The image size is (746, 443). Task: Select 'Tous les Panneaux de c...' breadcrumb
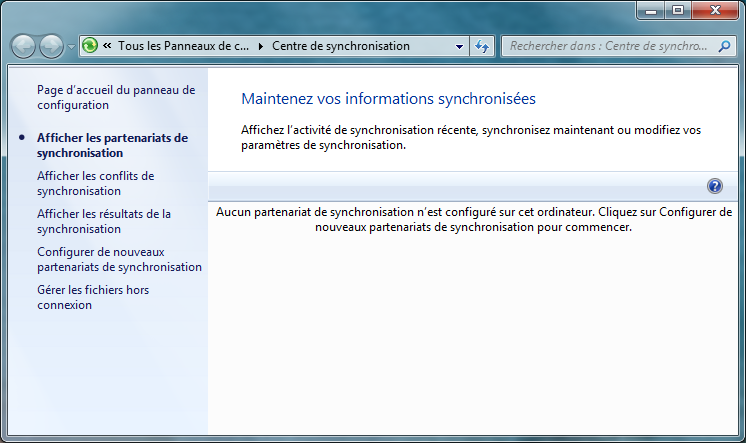183,46
